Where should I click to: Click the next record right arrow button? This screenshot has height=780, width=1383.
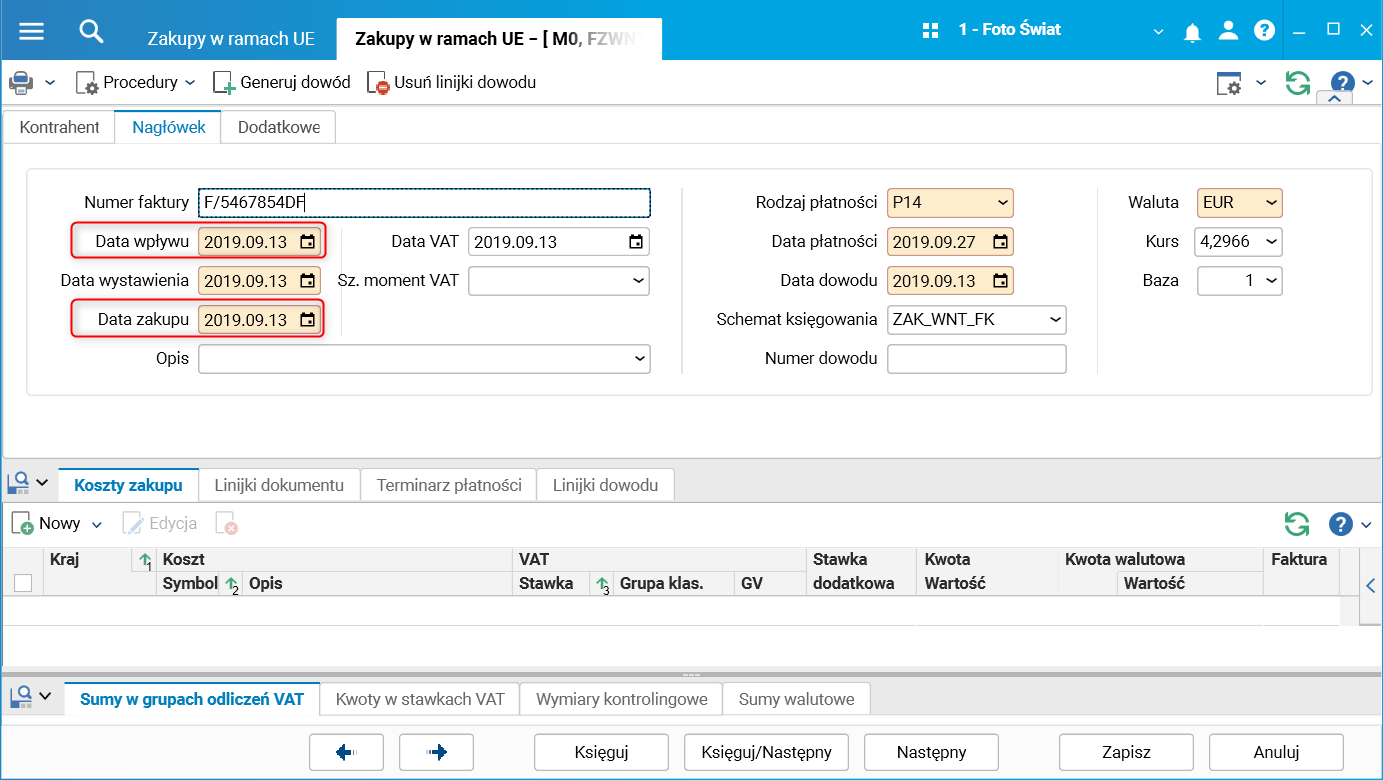point(436,753)
